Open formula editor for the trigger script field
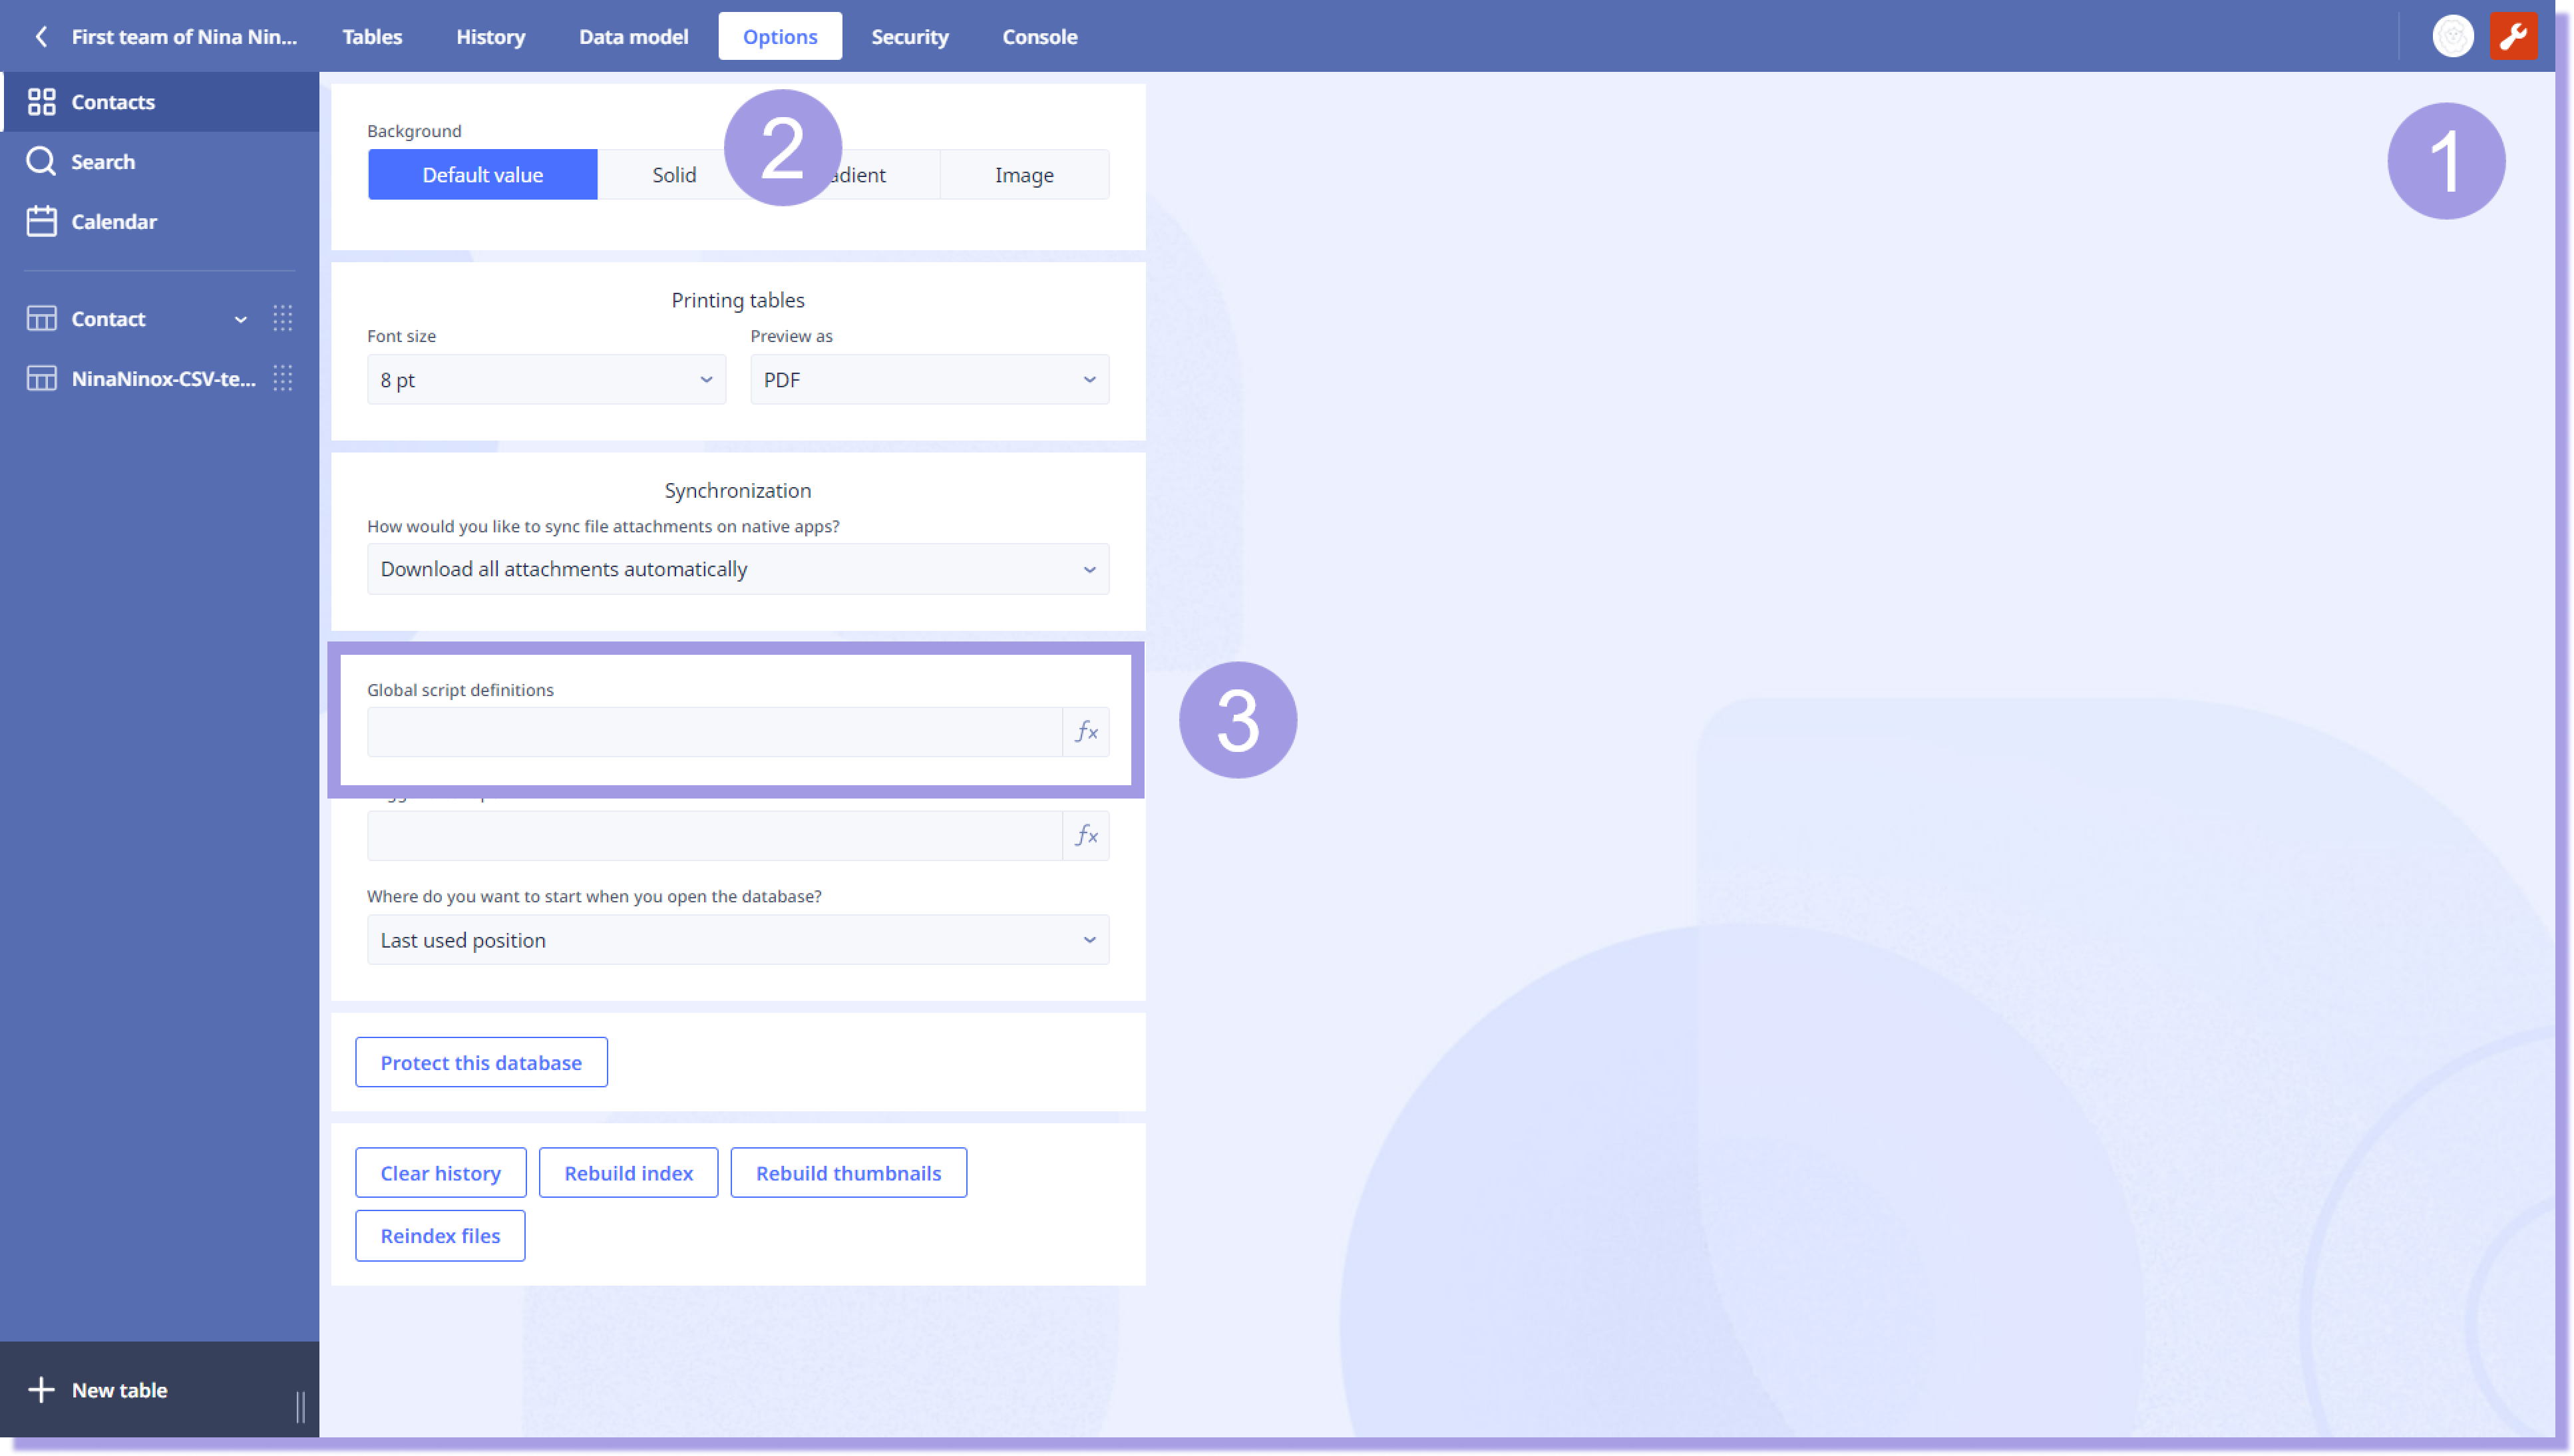 [1086, 836]
